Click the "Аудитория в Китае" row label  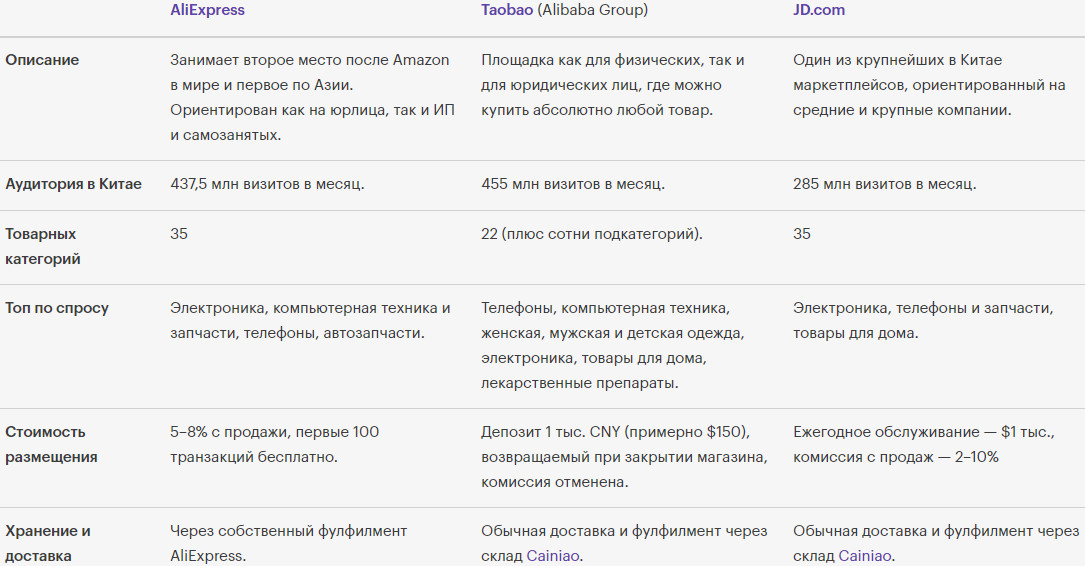tap(73, 184)
